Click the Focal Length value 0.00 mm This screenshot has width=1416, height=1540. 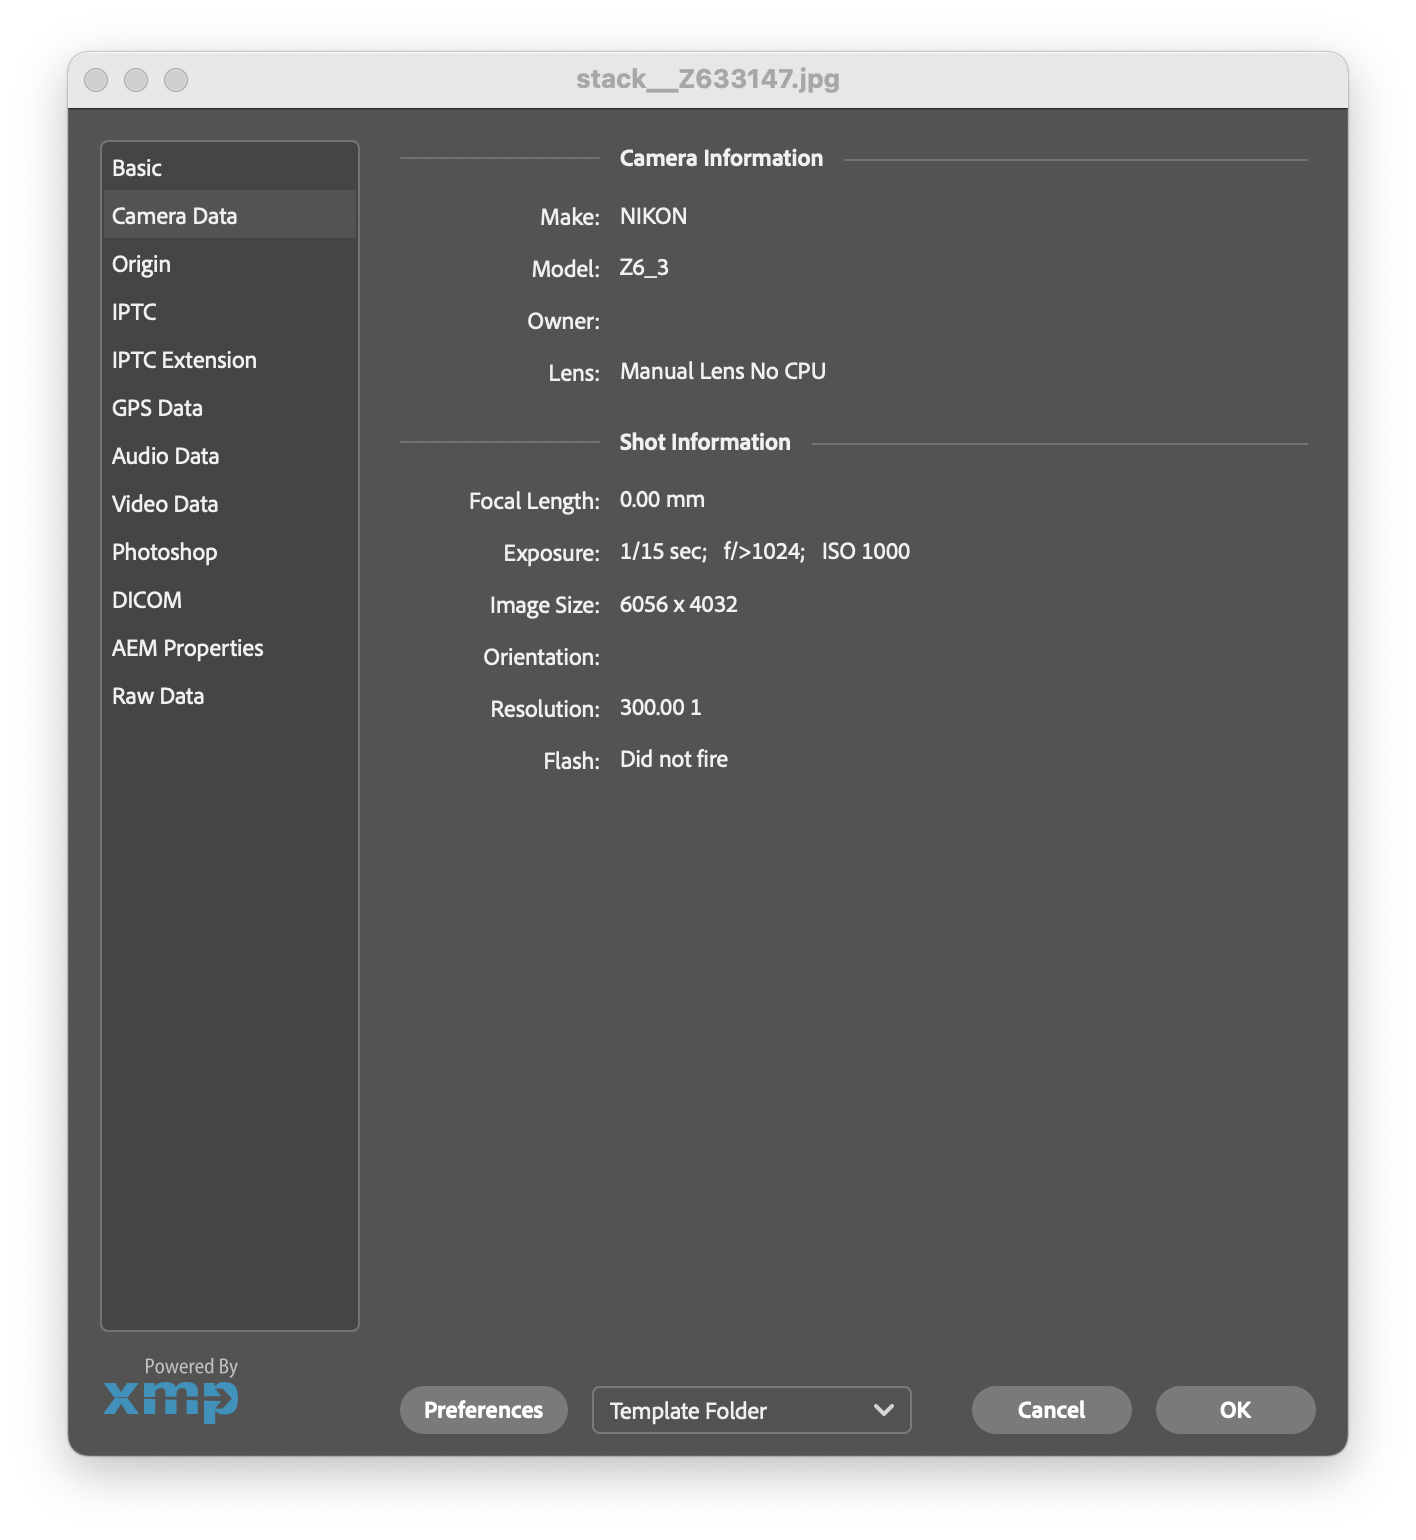click(x=662, y=499)
